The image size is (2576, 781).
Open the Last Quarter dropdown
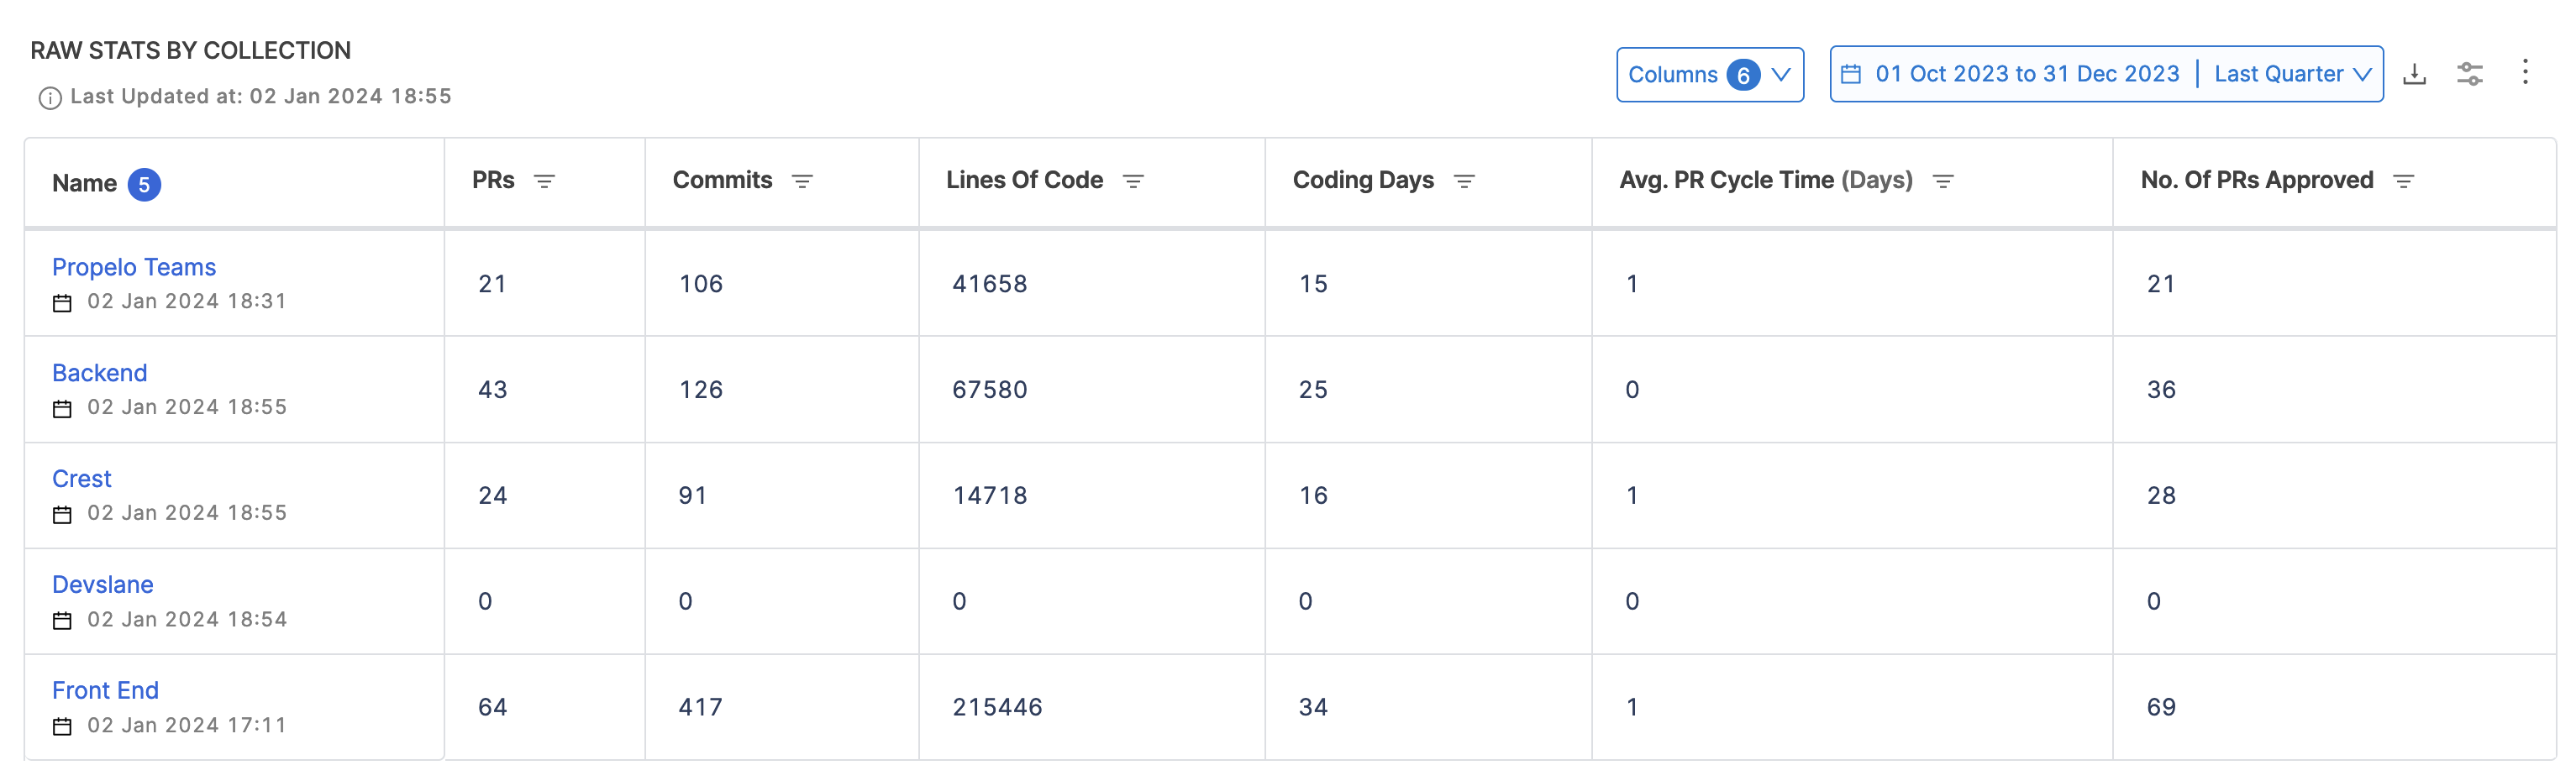[2291, 74]
